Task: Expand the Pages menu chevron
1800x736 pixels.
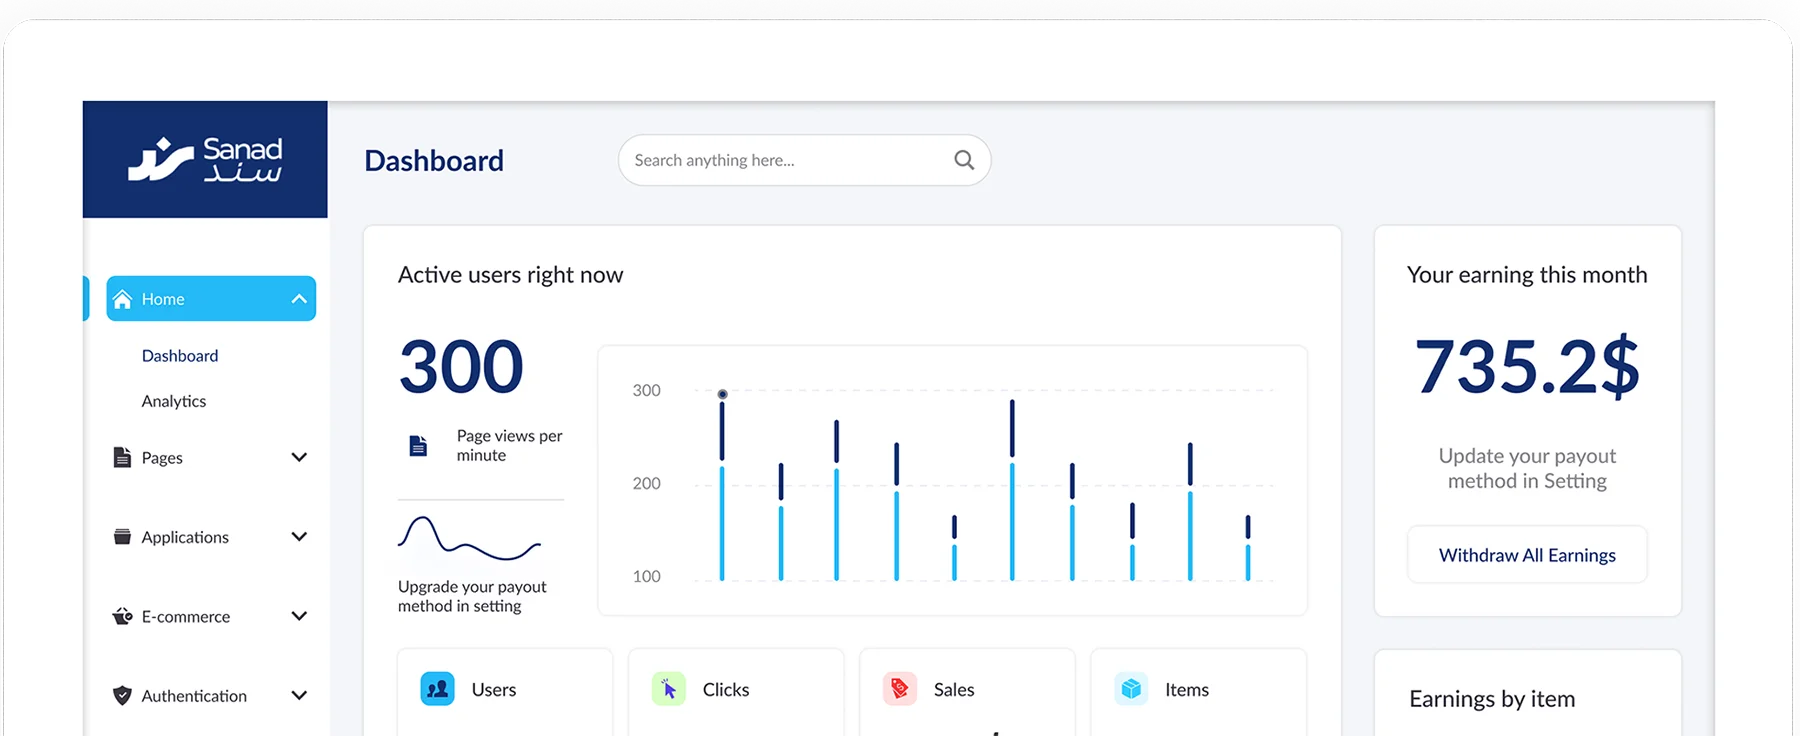Action: point(299,457)
